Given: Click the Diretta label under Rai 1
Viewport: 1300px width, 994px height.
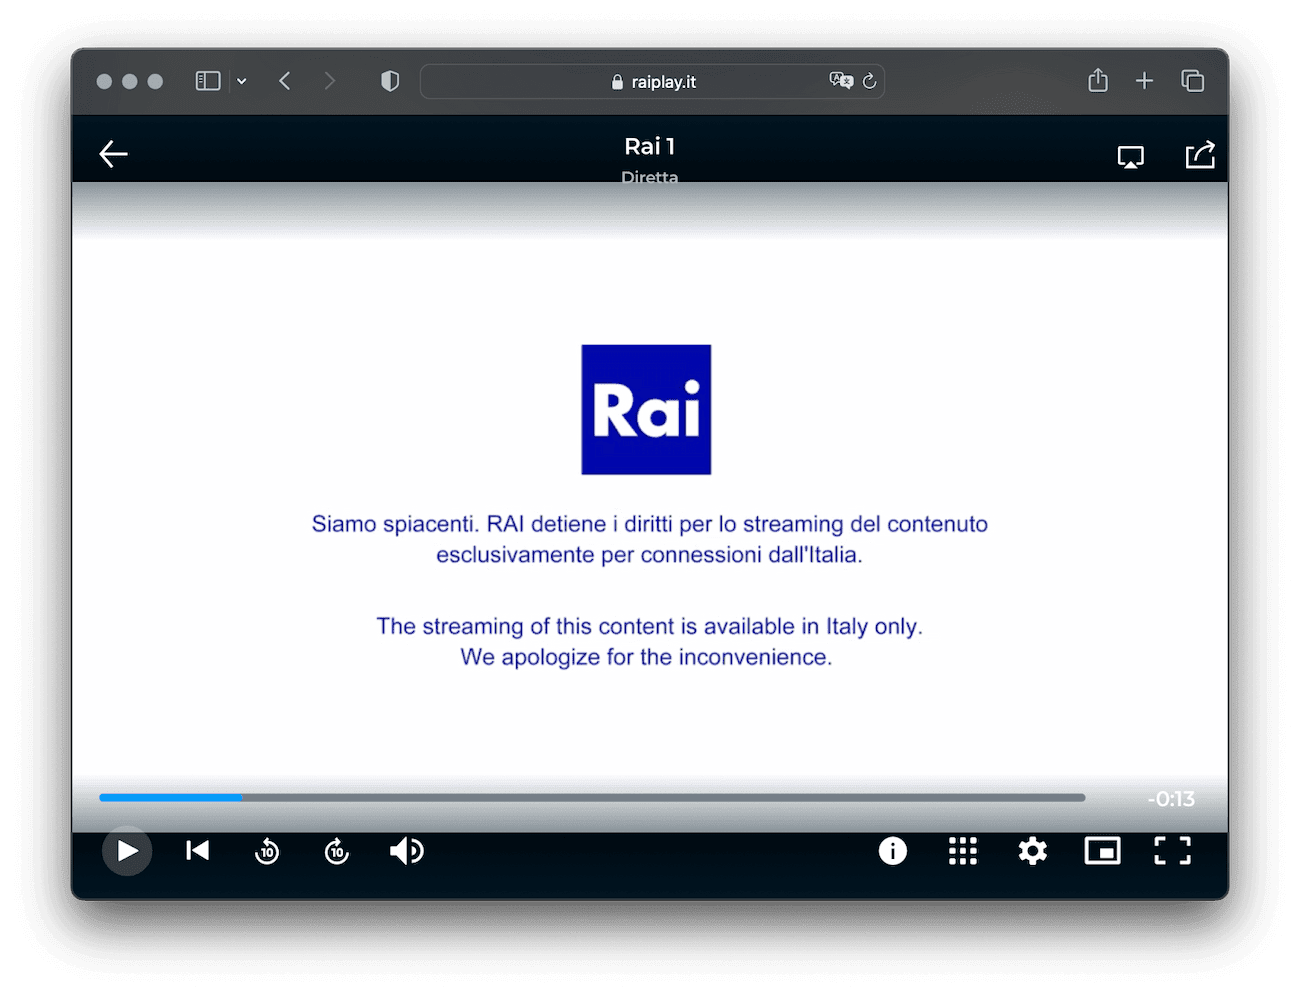Looking at the screenshot, I should (650, 177).
